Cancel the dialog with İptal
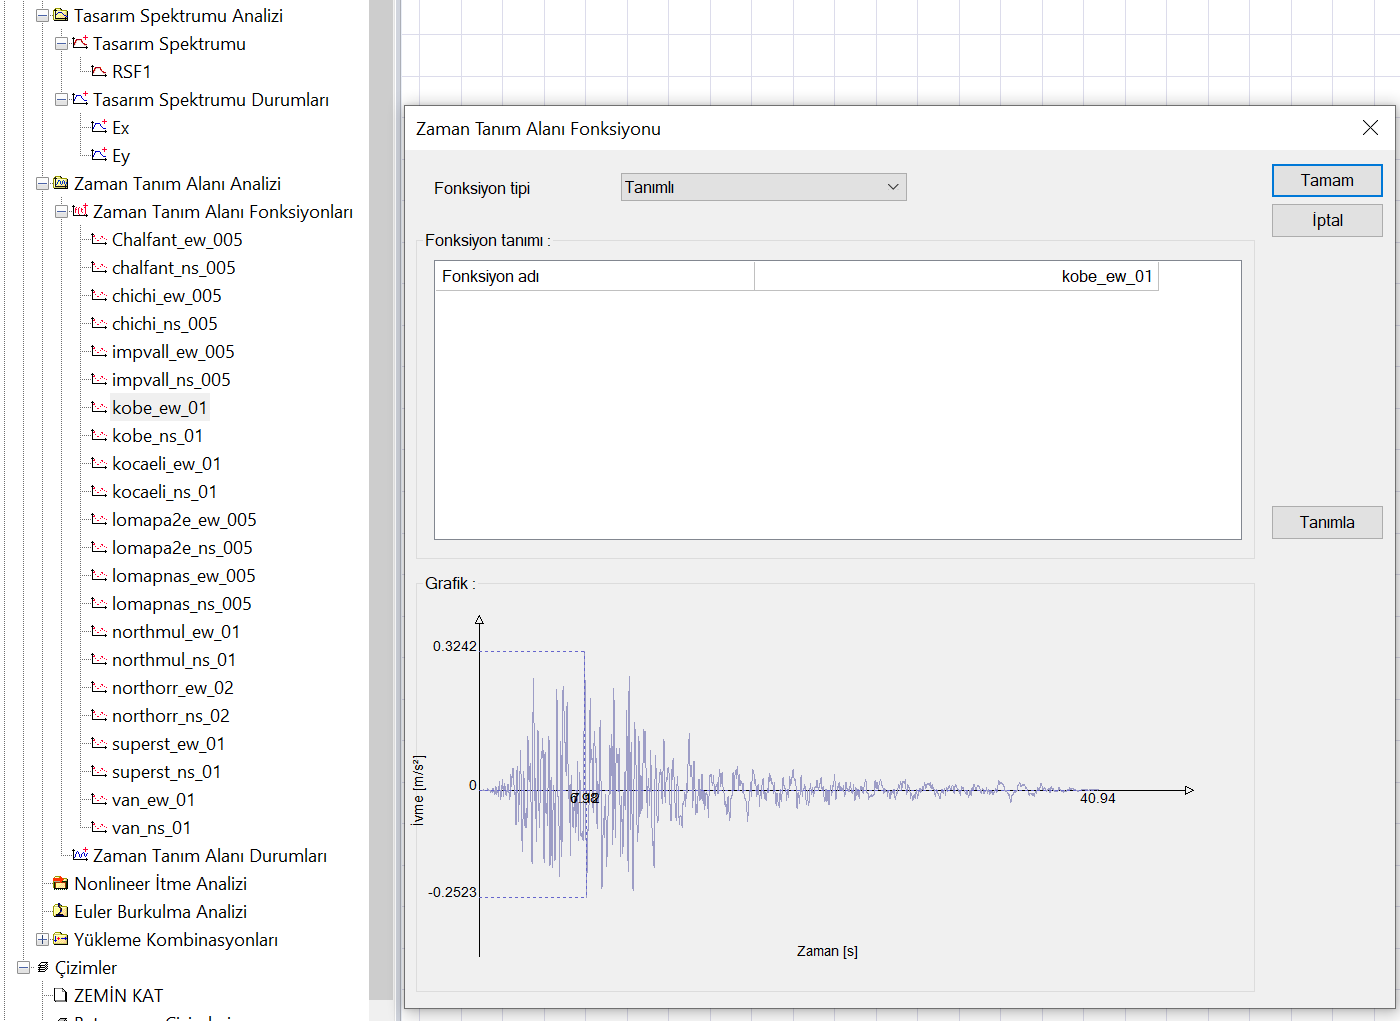The height and width of the screenshot is (1021, 1400). 1327,221
